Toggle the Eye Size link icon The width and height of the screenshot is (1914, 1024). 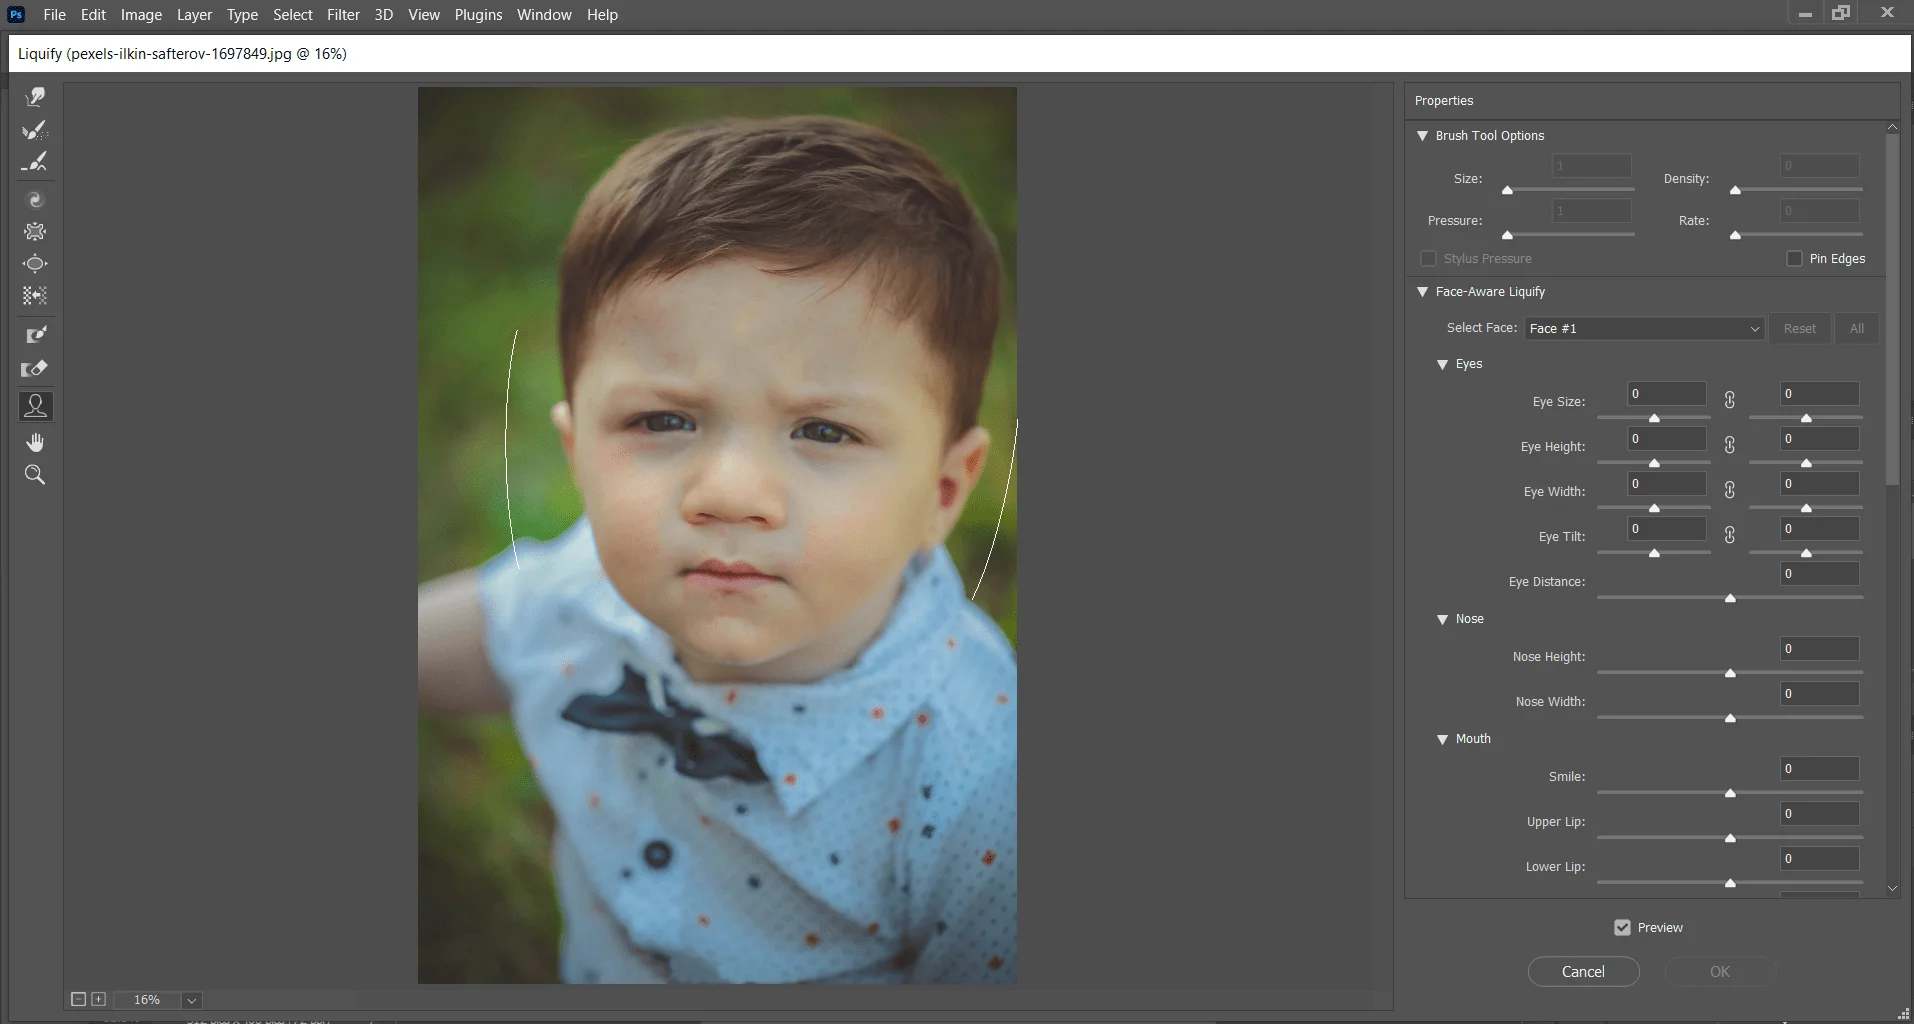point(1730,400)
